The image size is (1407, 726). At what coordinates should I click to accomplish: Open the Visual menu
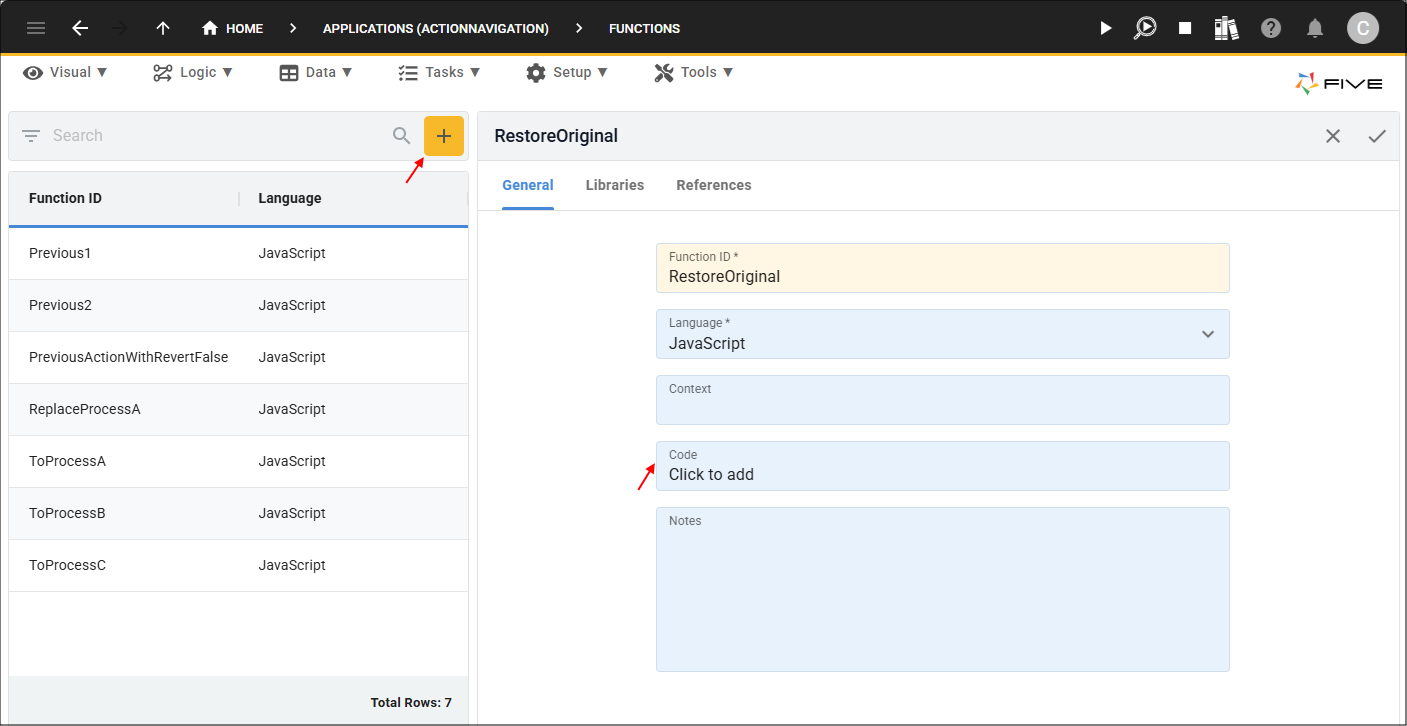coord(66,72)
